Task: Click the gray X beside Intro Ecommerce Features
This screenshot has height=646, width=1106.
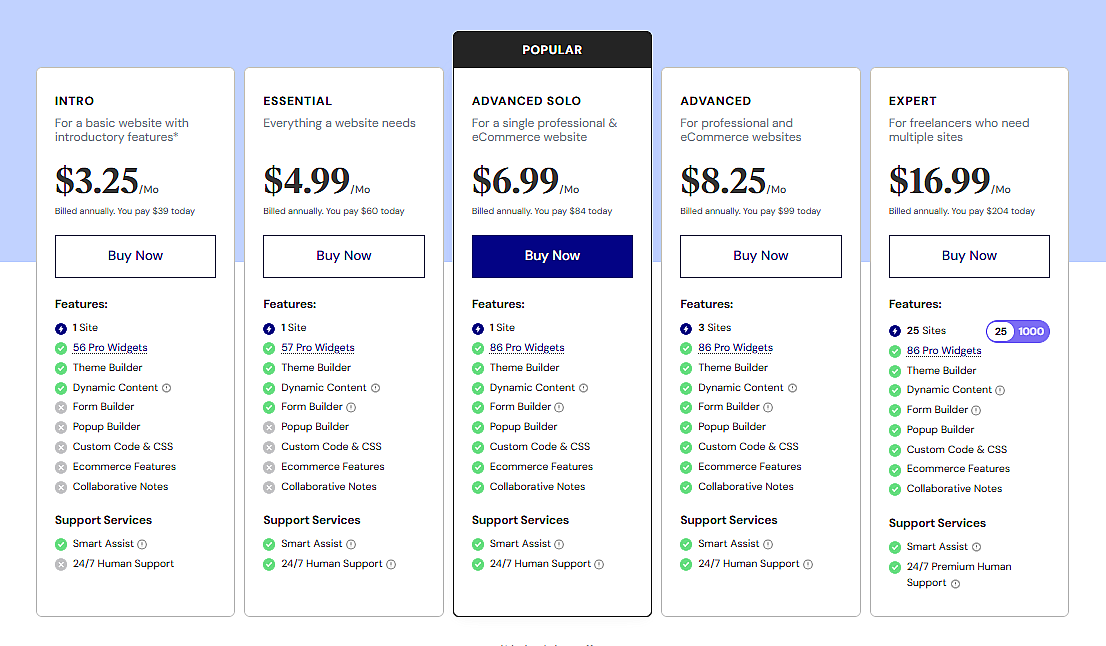Action: [61, 466]
